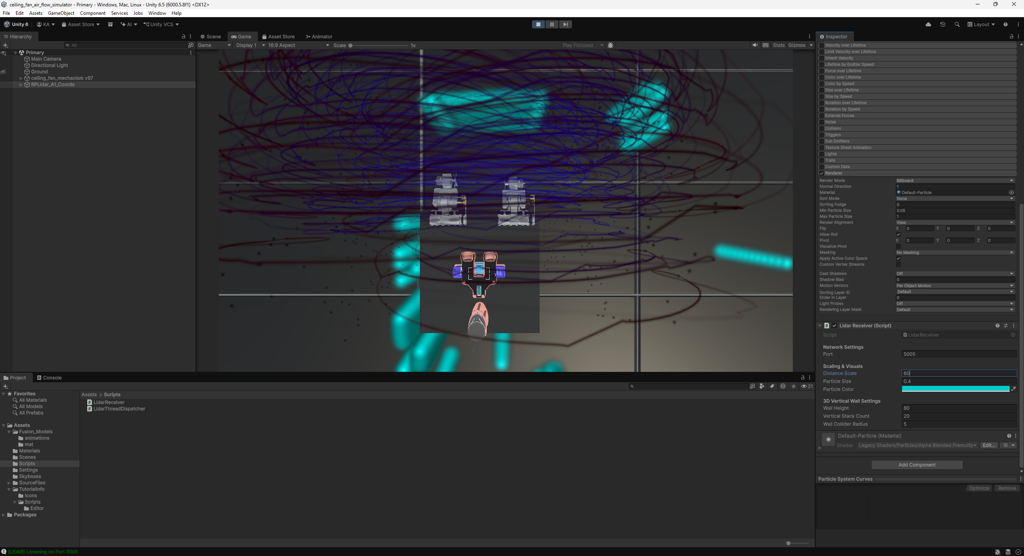Click the Material object picker circle icon
Viewport: 1024px width, 556px height.
(x=1011, y=192)
